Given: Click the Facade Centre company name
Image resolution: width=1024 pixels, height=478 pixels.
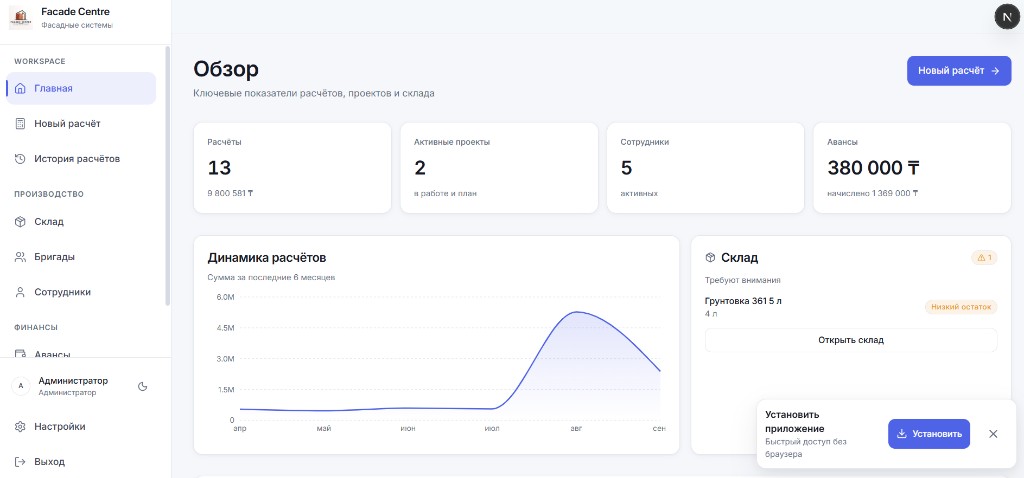Looking at the screenshot, I should click(75, 12).
